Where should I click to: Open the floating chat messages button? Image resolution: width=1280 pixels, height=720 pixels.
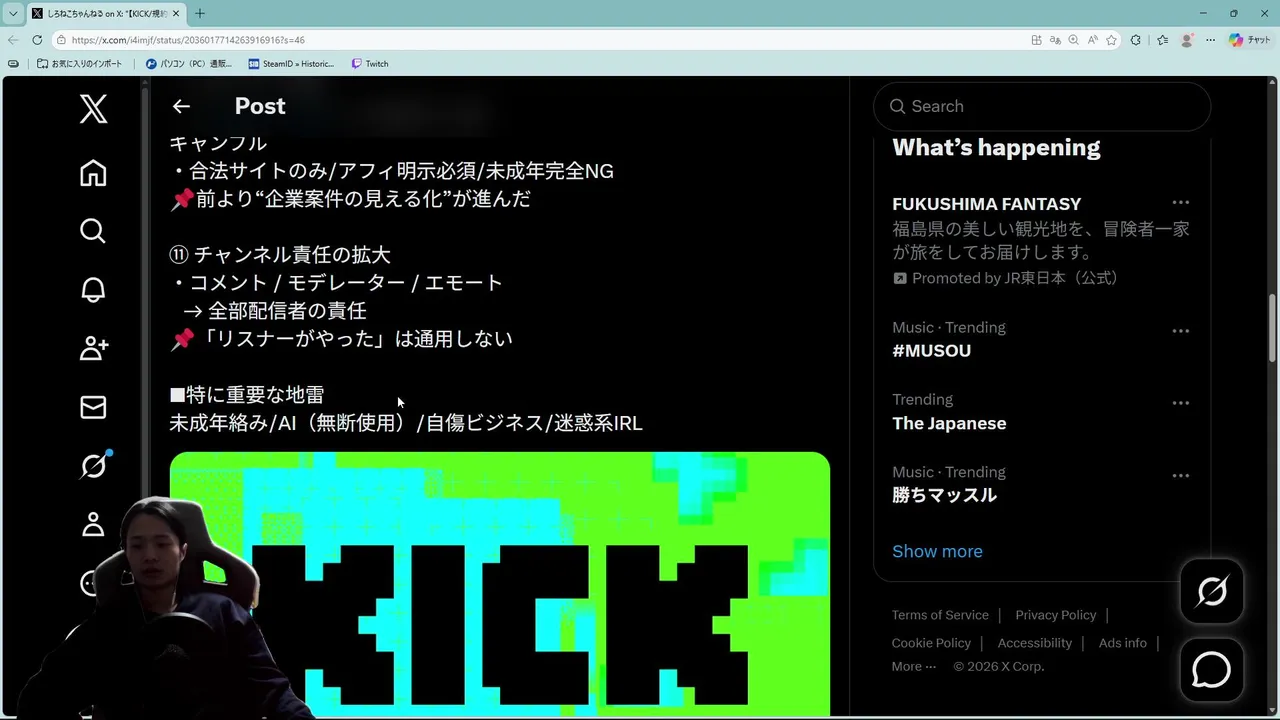coord(1211,670)
